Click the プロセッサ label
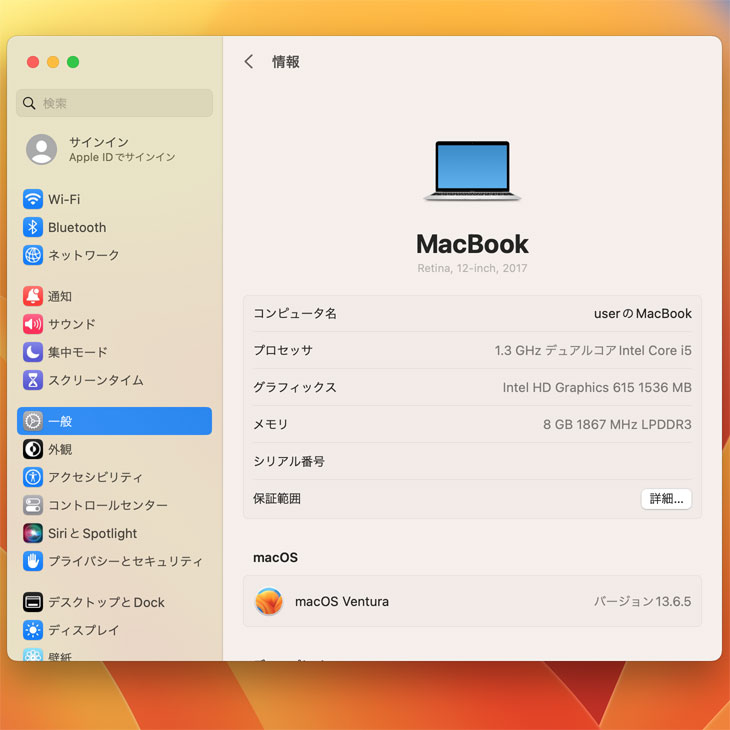Viewport: 730px width, 730px height. point(283,350)
